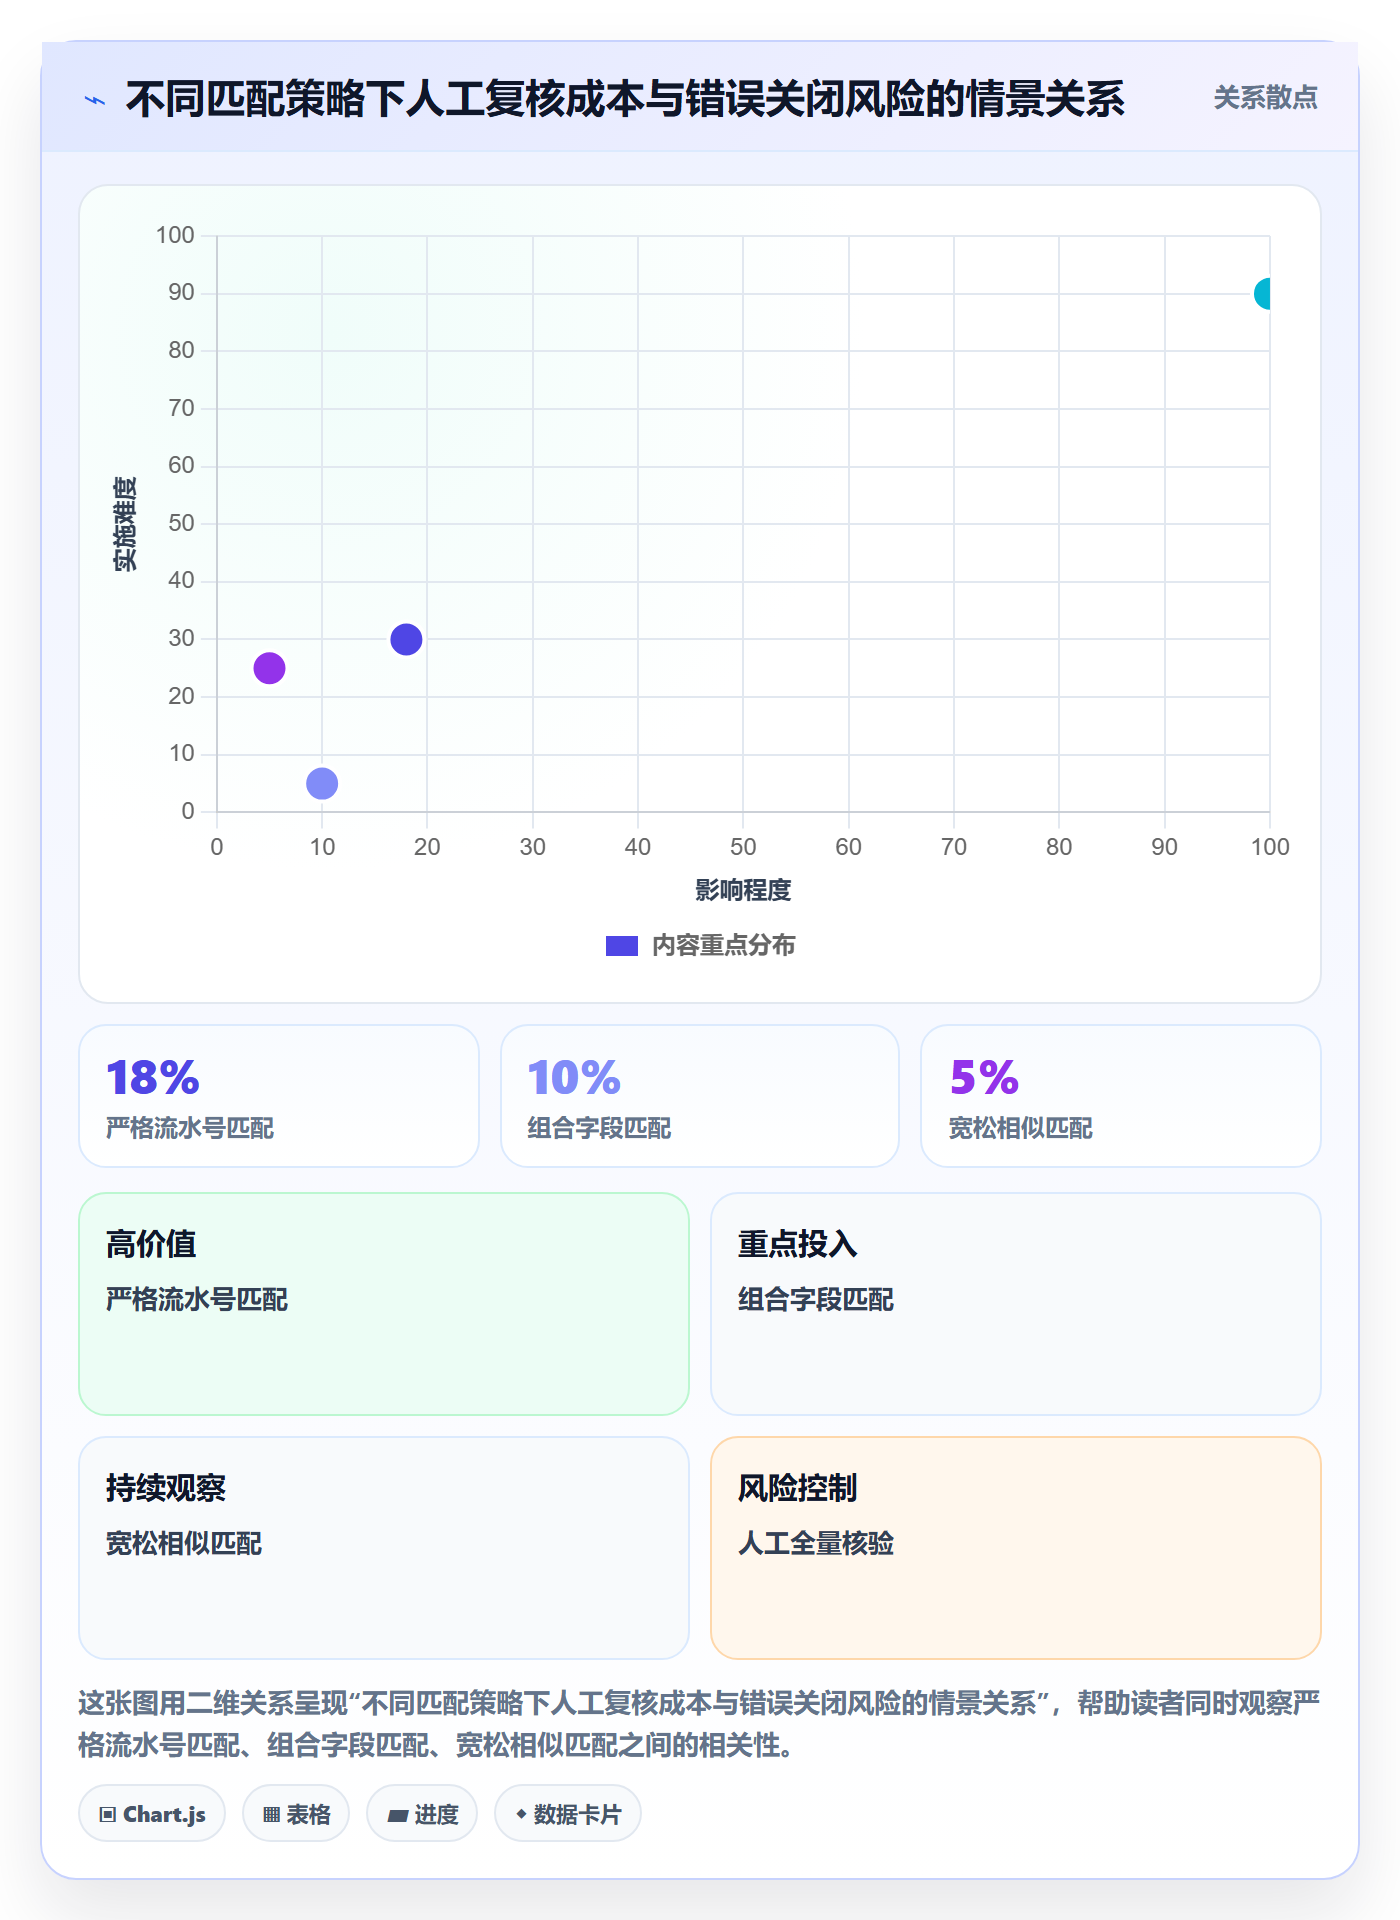Viewport: 1400px width, 1920px height.
Task: Click the 数据卡片 tag chip
Action: pyautogui.click(x=568, y=1814)
